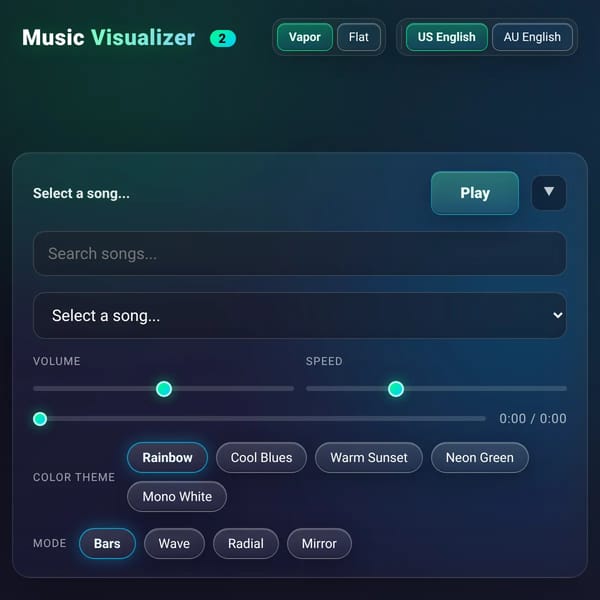Click the SPEED label
The image size is (600, 600).
tap(324, 361)
